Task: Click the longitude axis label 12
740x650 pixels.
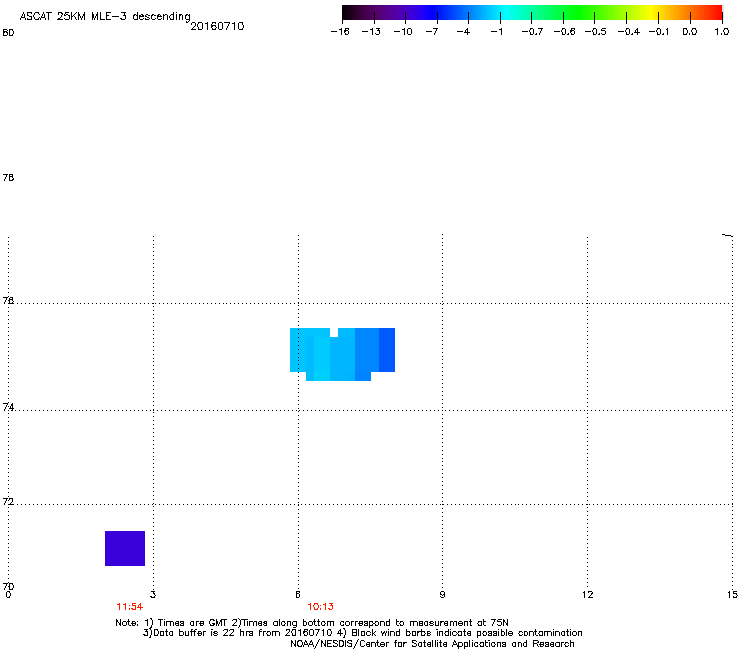Action: [588, 594]
